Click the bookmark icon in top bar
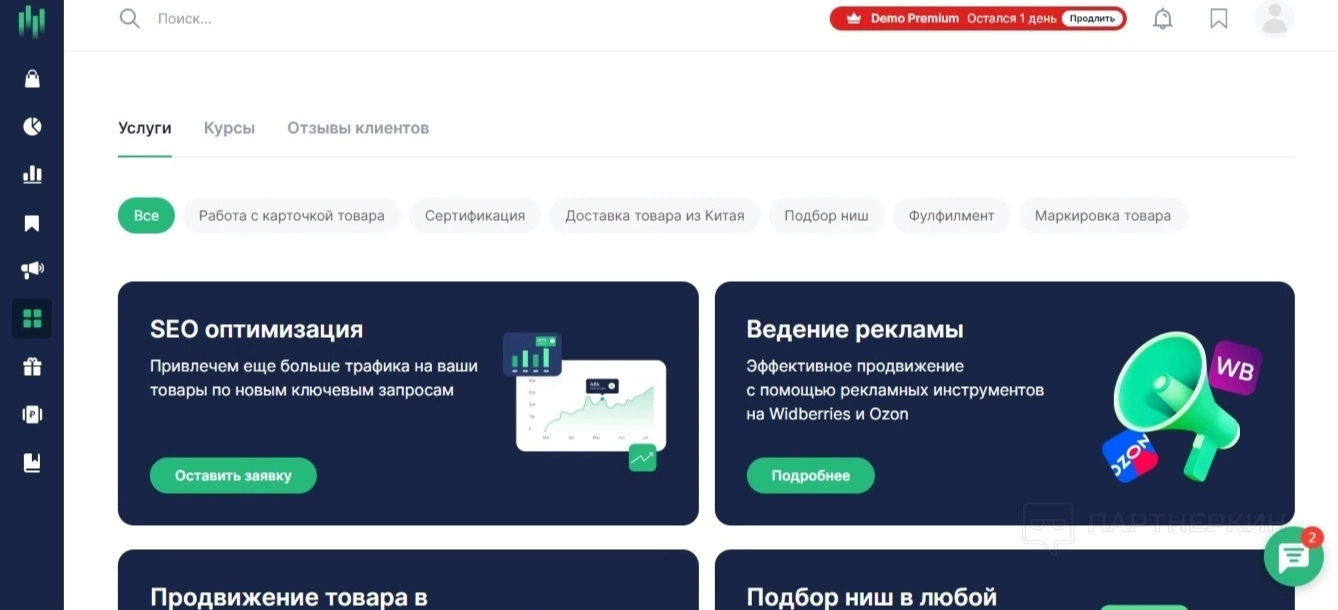Screen dimensions: 1338x610 (1219, 18)
